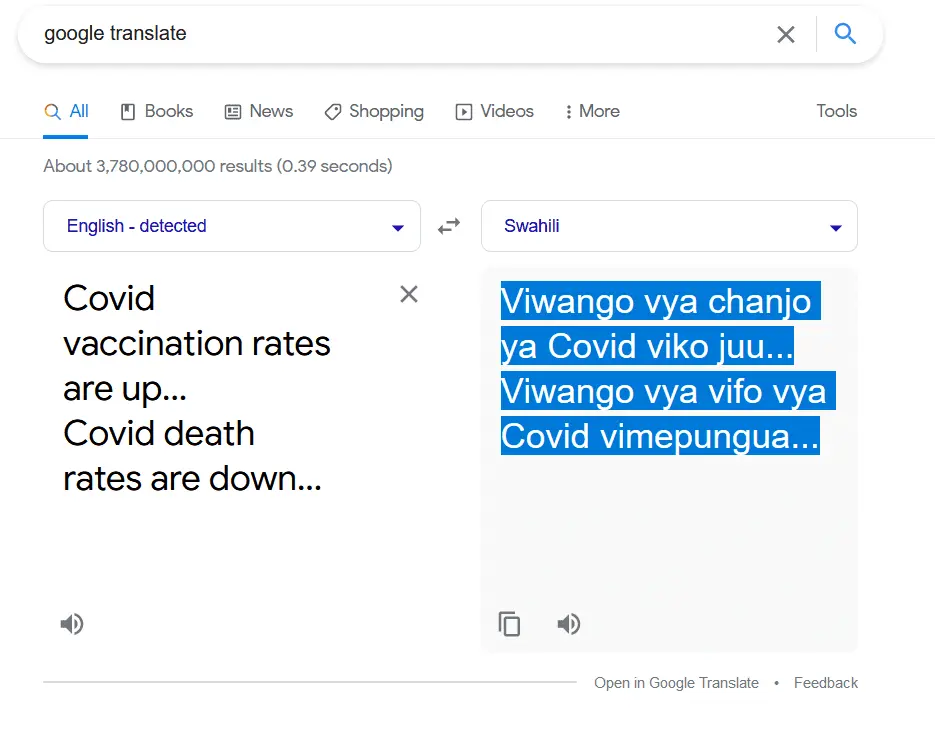Swap the source and target languages
935x729 pixels.
450,226
